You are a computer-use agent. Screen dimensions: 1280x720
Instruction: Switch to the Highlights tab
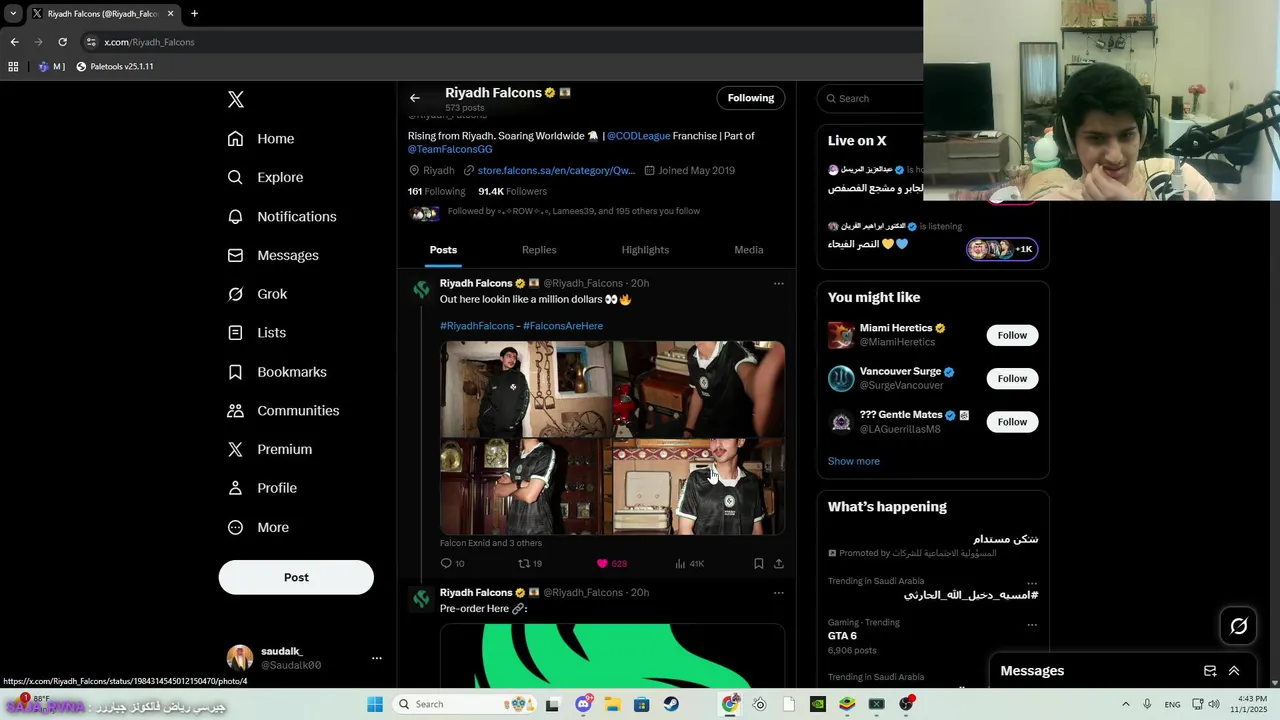point(645,250)
